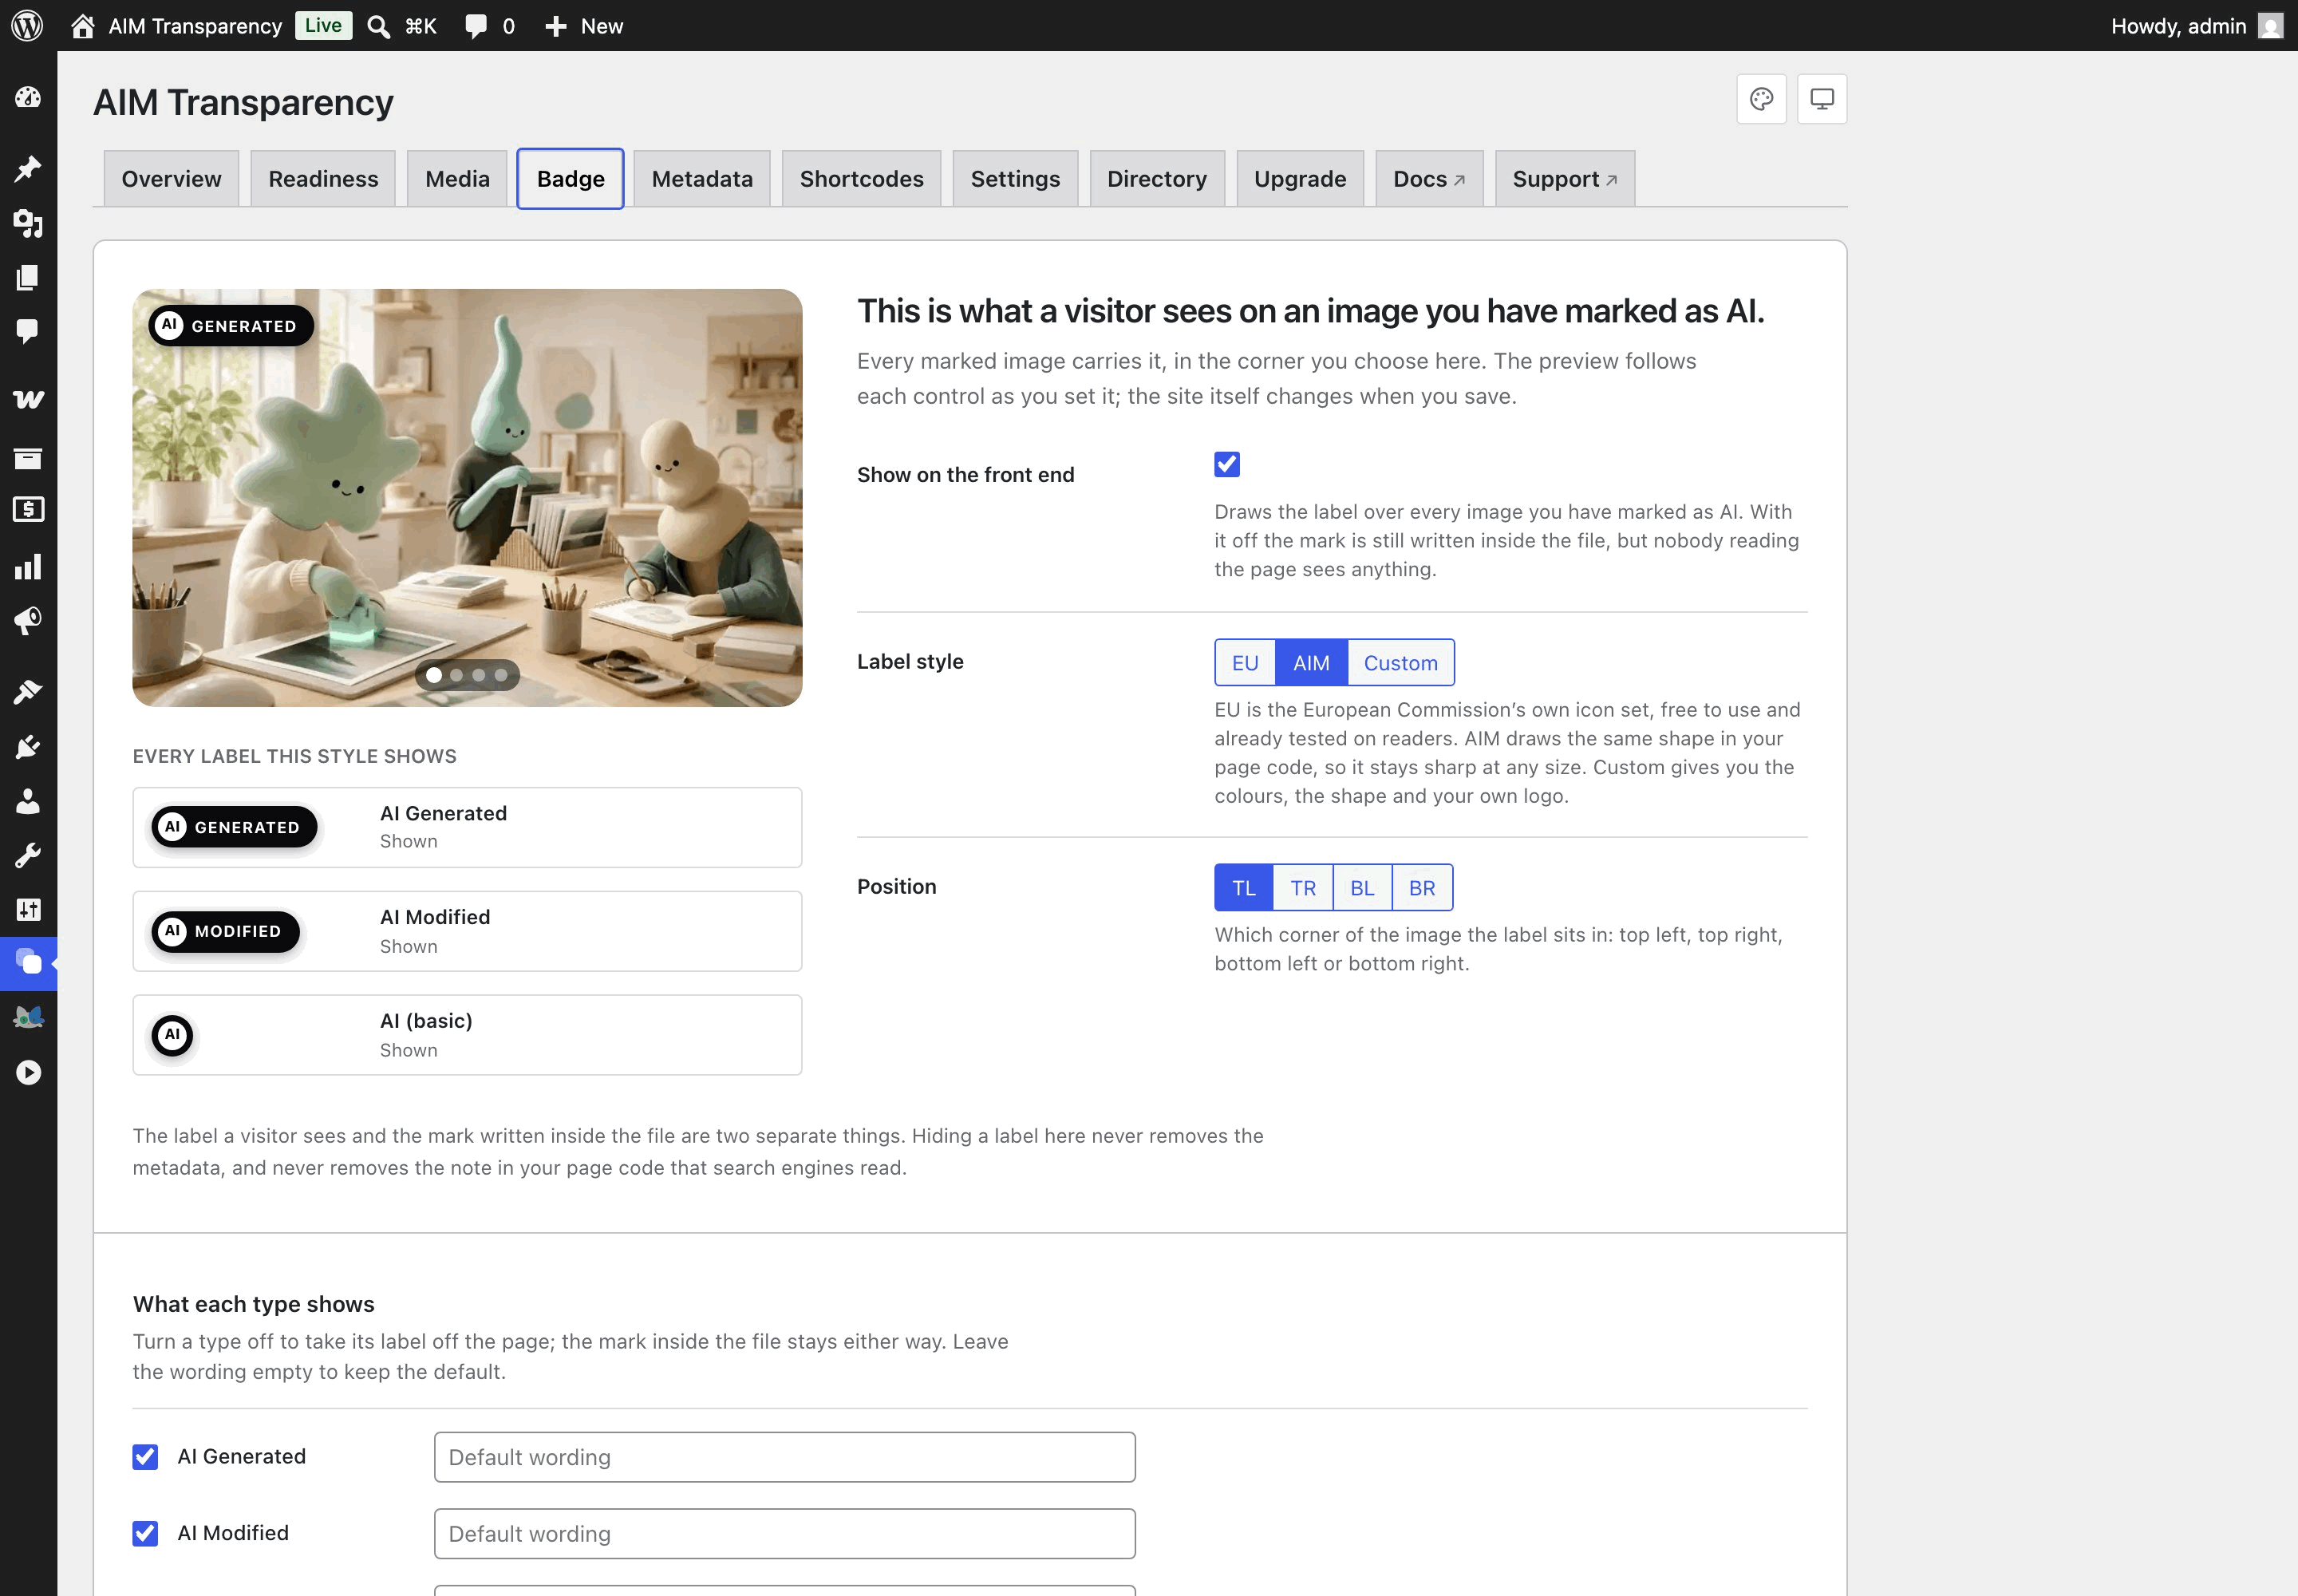Click the Howdy, admin account link

click(x=2178, y=26)
